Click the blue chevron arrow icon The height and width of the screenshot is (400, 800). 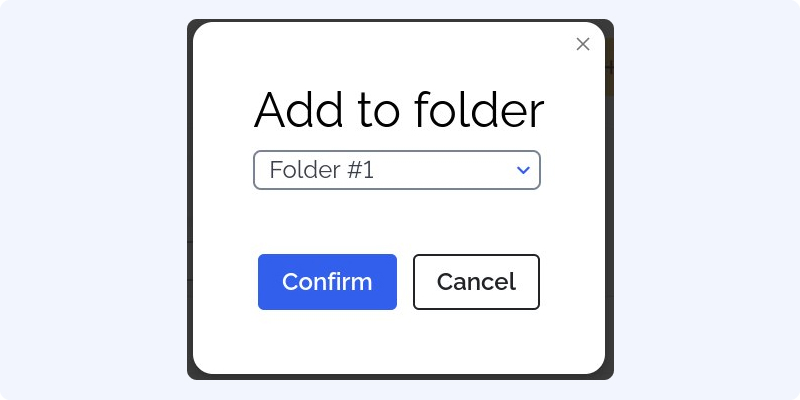click(523, 170)
